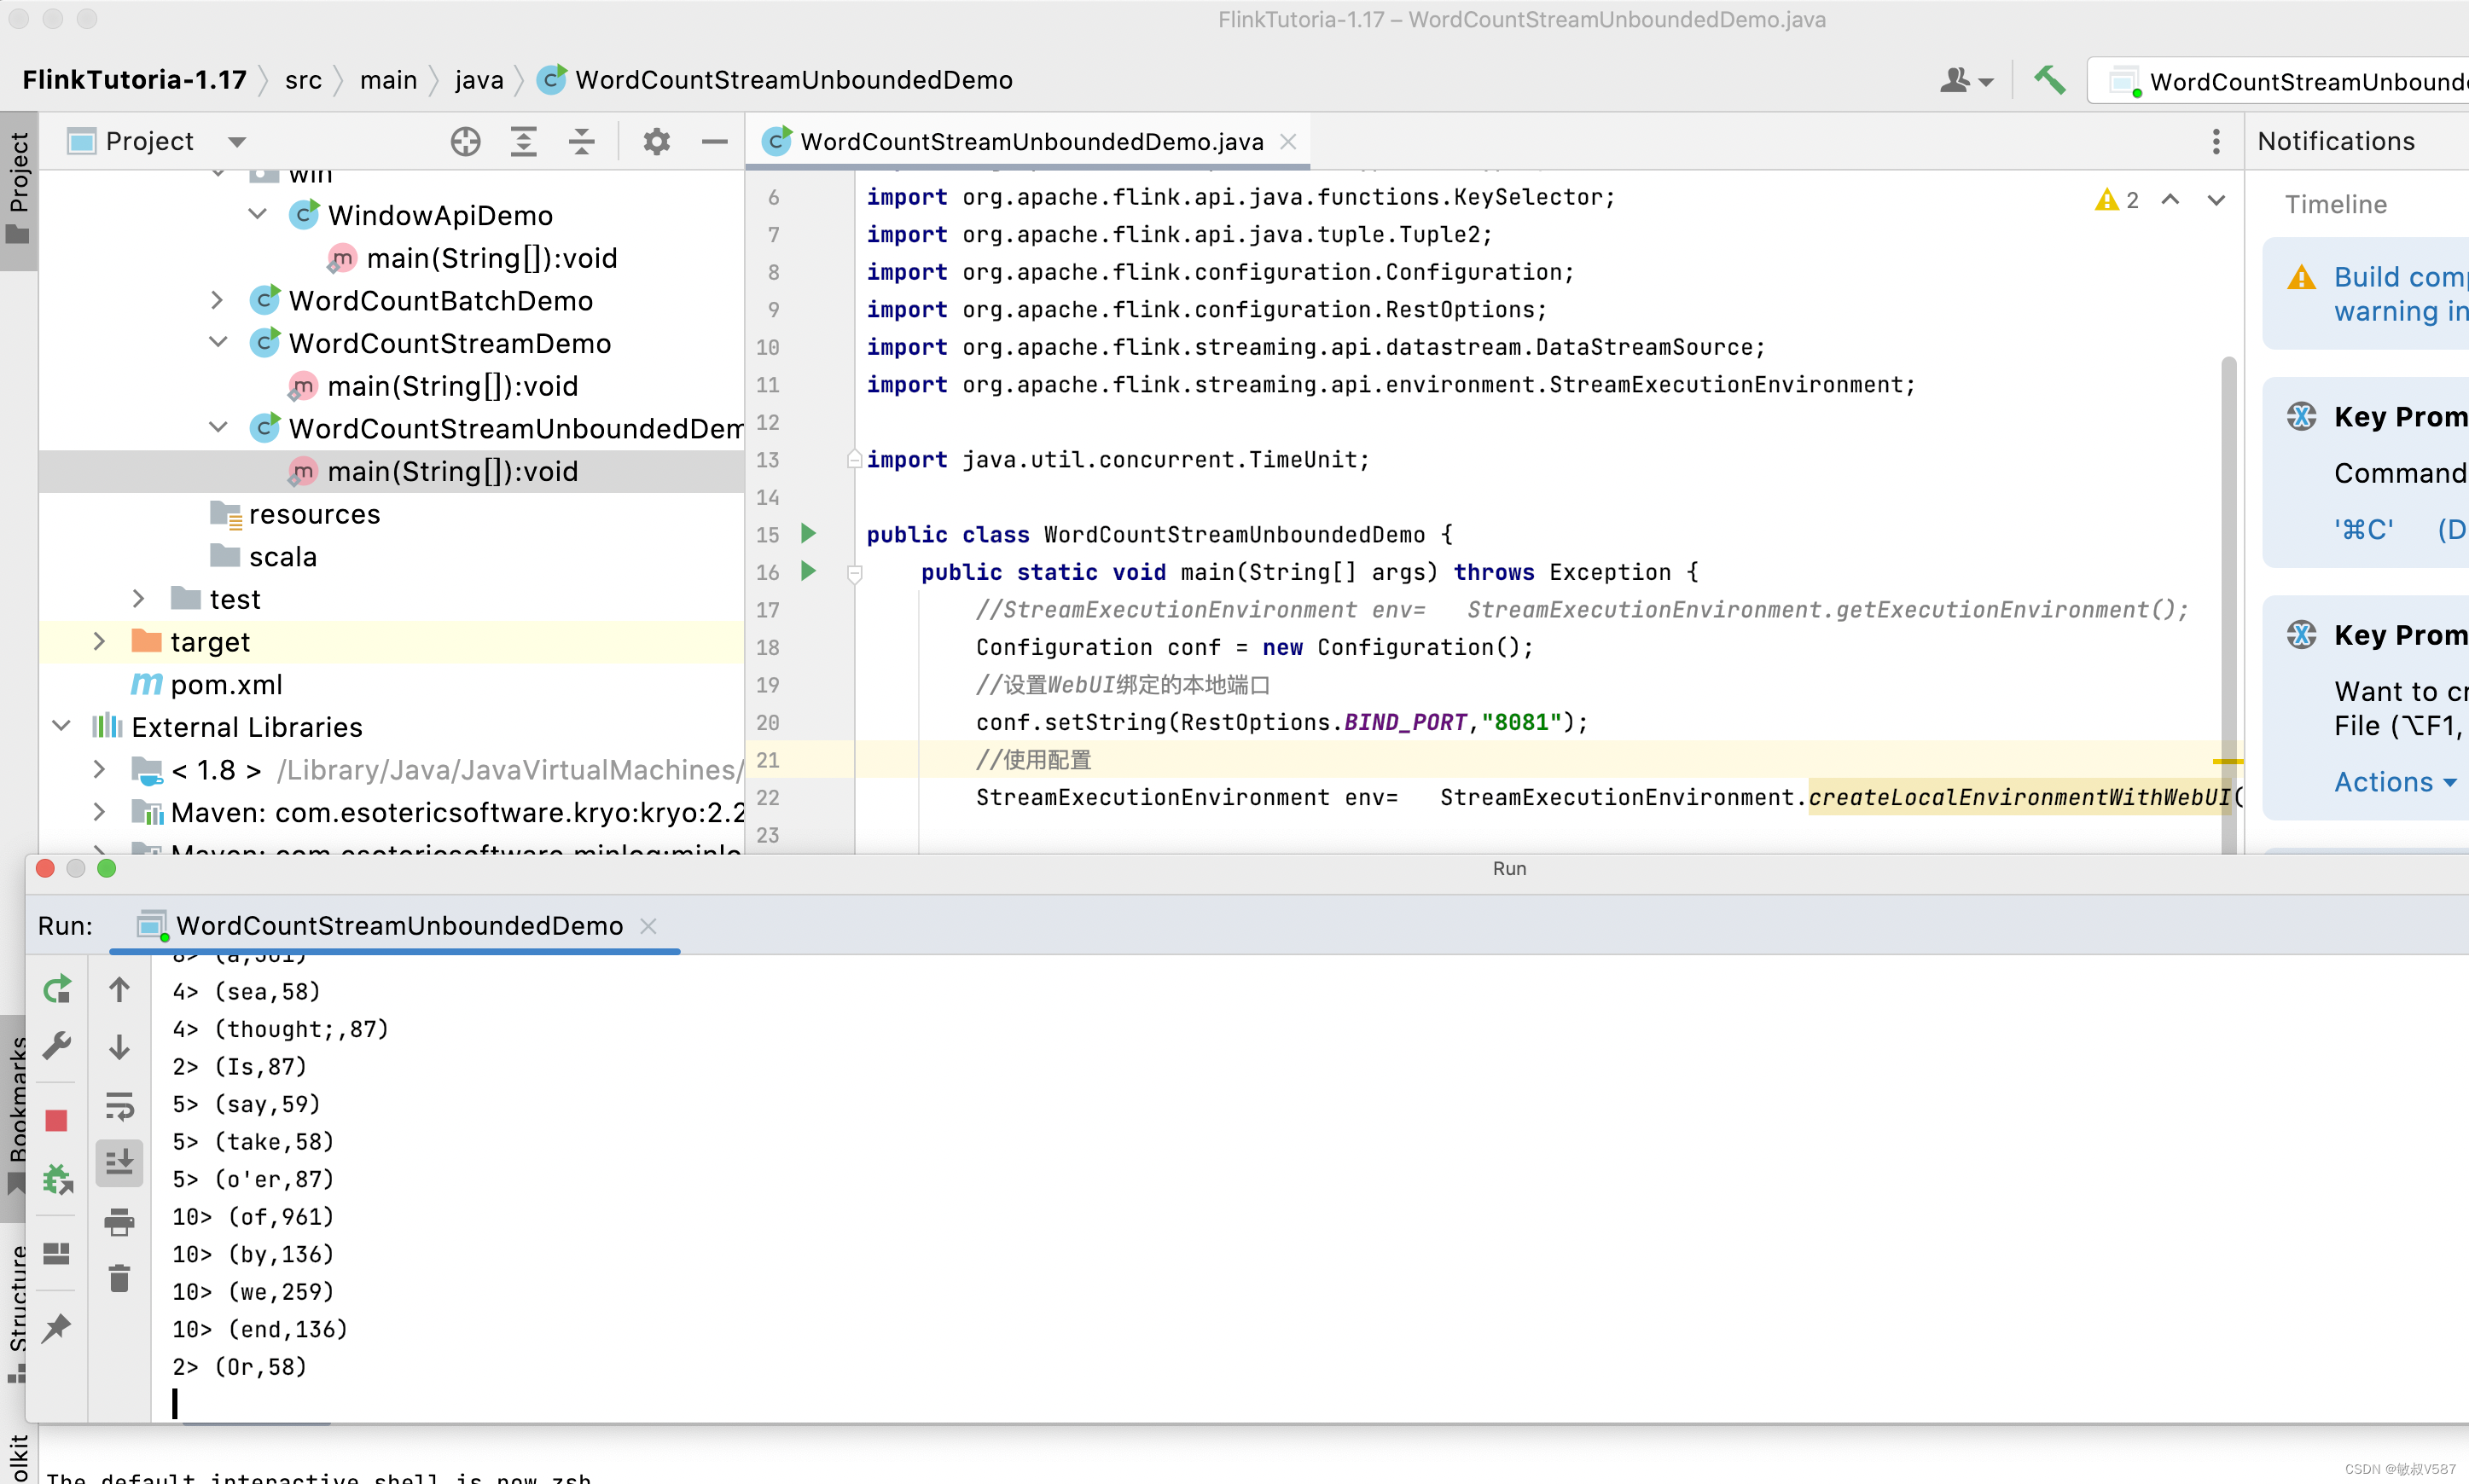Toggle Scroll to End in Run console
Image resolution: width=2469 pixels, height=1484 pixels.
point(120,1162)
